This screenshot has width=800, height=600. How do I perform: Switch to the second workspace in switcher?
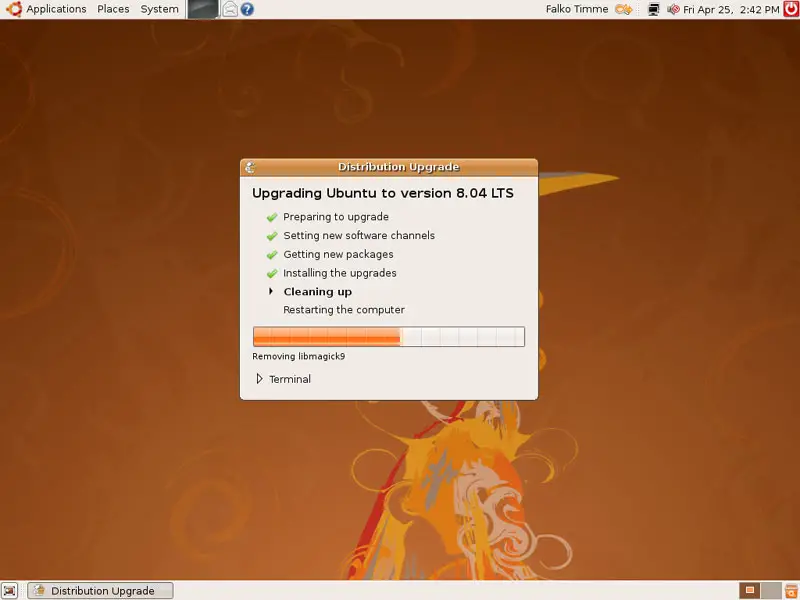(x=770, y=590)
